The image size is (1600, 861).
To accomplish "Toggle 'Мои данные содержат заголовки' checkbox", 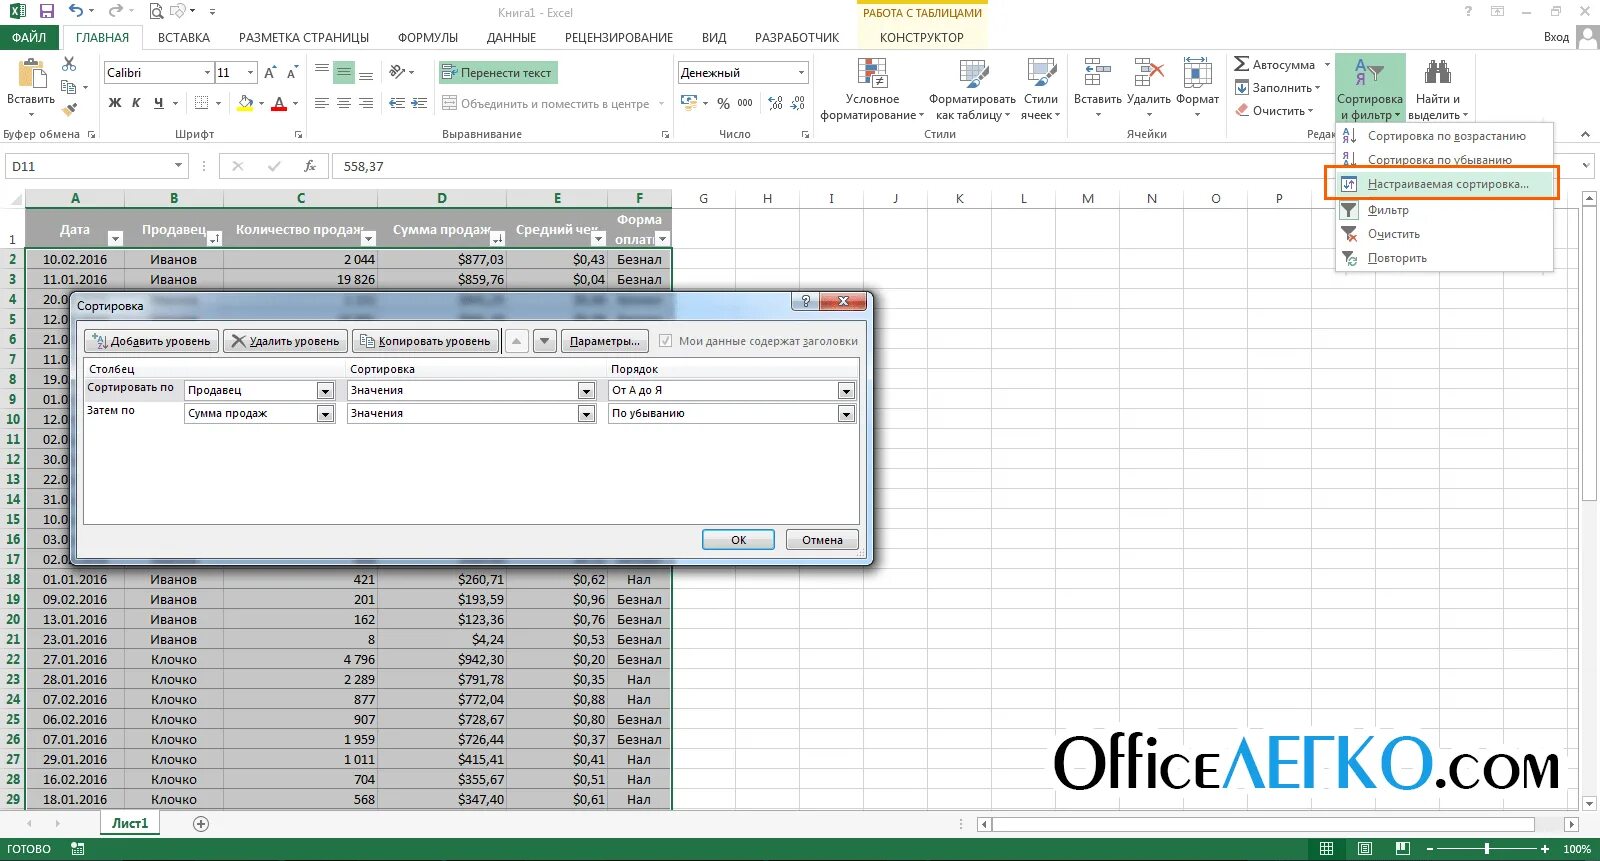I will pos(665,341).
